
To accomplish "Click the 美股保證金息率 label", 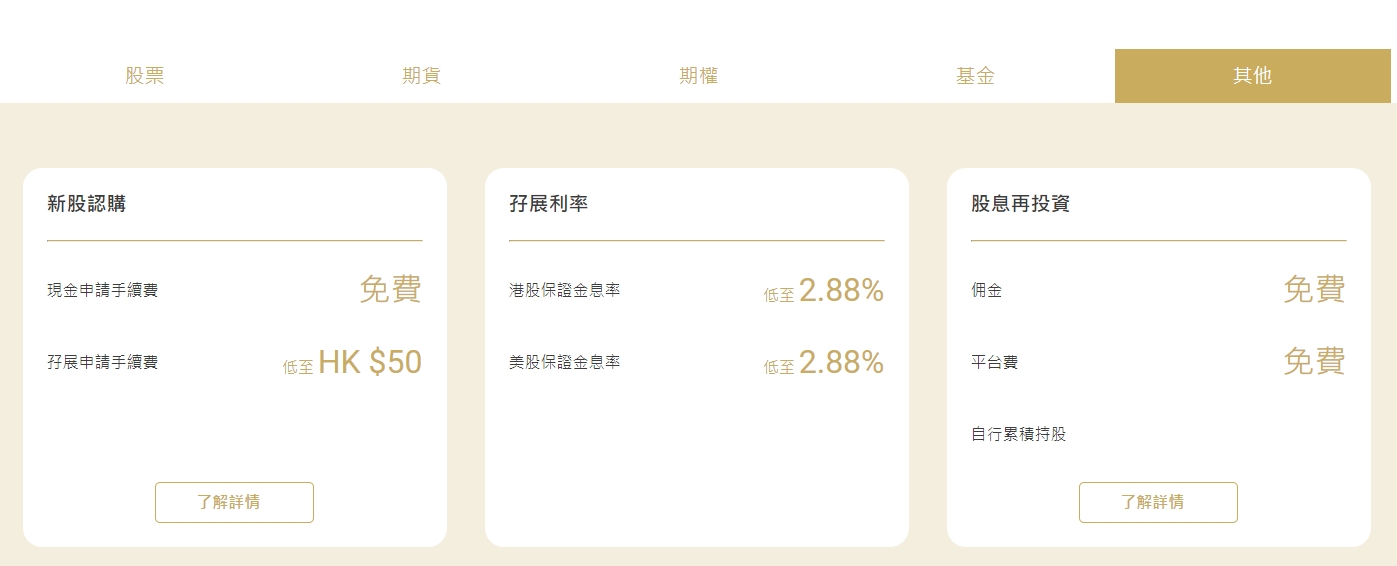I will click(564, 362).
